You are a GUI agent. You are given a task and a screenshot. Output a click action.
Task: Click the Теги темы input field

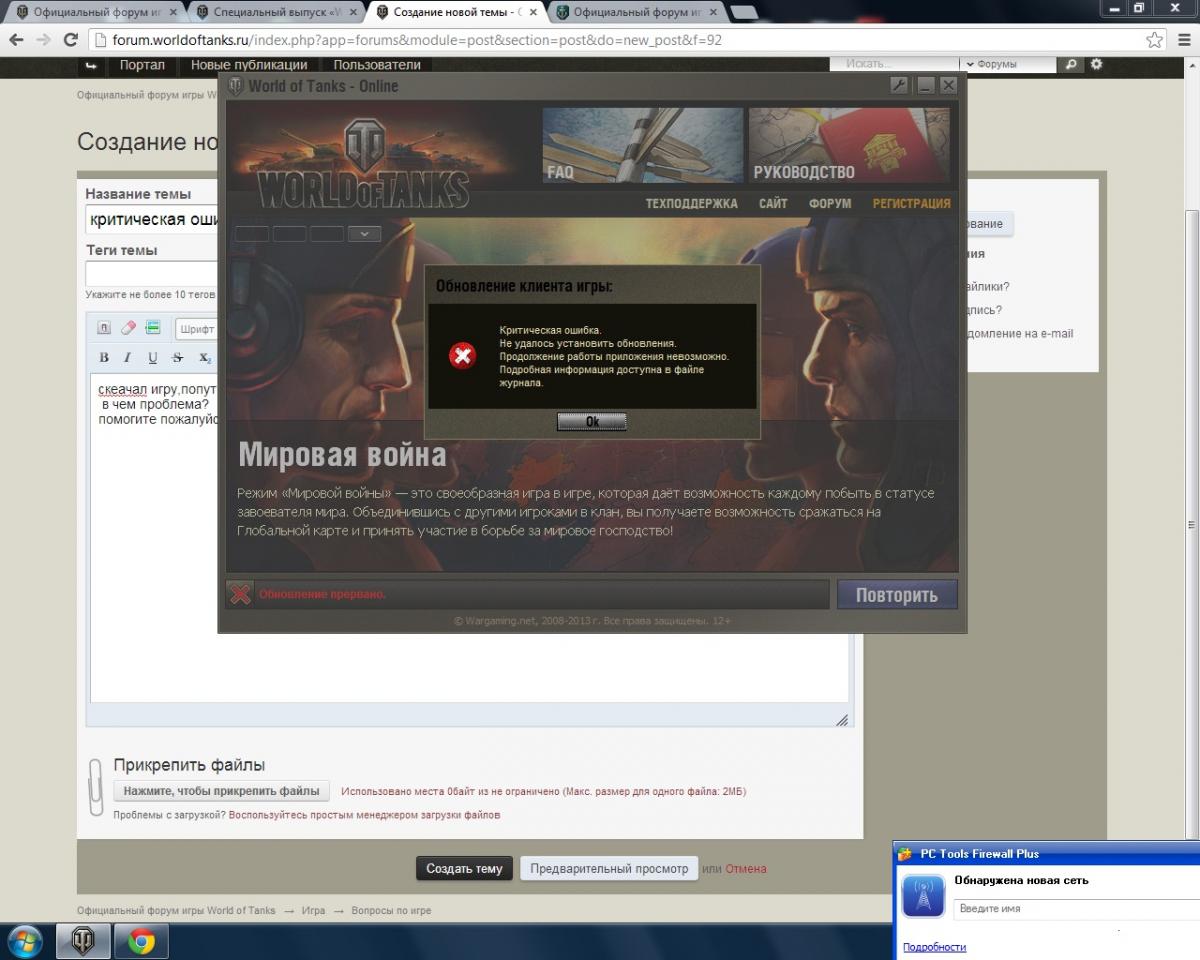pos(152,274)
